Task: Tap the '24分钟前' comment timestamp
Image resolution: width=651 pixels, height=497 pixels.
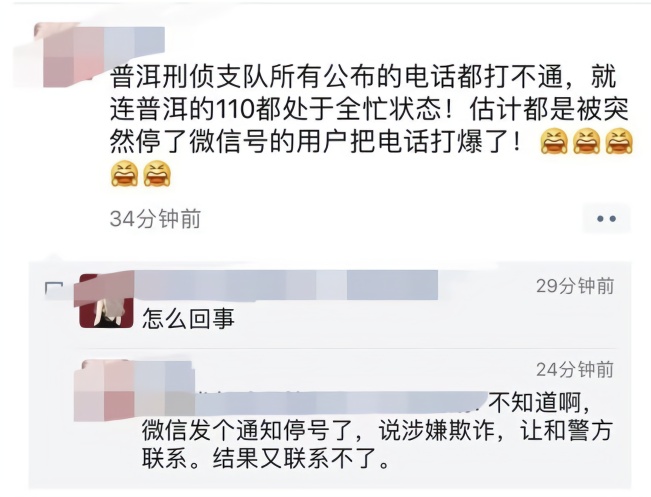Action: [x=575, y=369]
